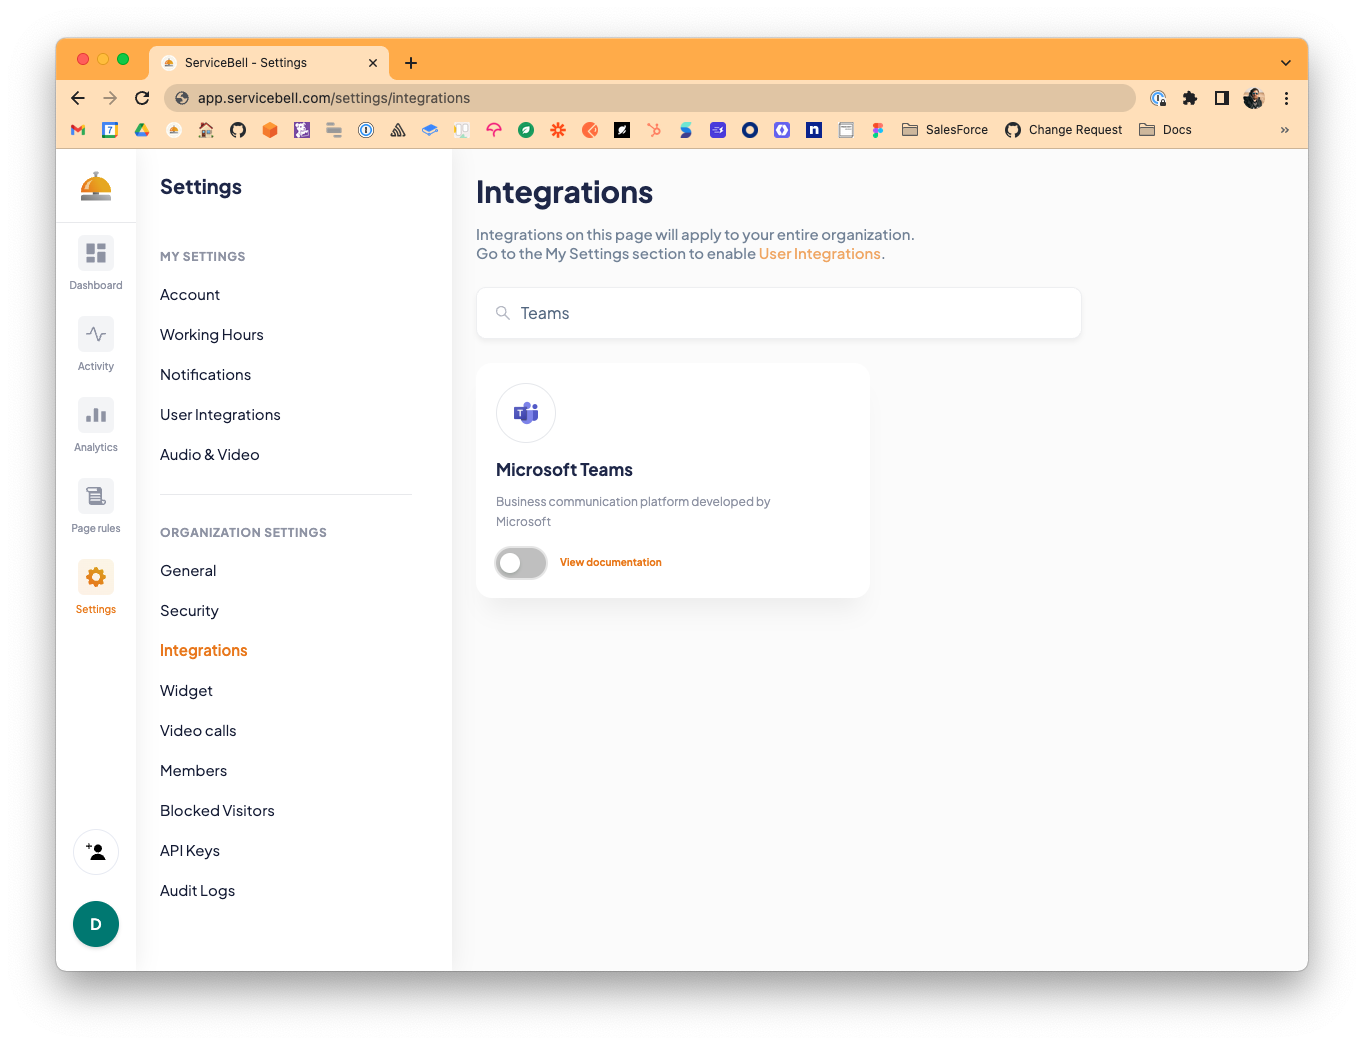Click the ServiceBell bell logo
This screenshot has width=1364, height=1045.
[x=96, y=187]
